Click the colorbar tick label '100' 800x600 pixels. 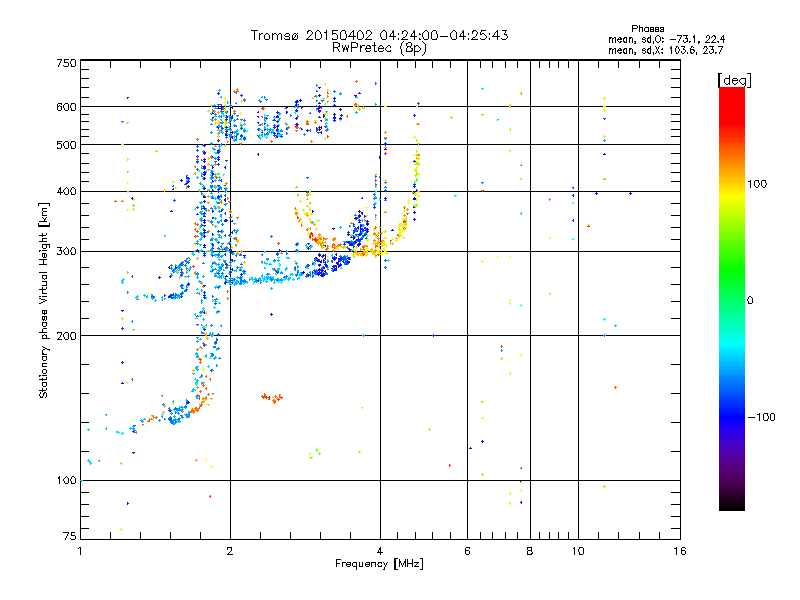[757, 184]
